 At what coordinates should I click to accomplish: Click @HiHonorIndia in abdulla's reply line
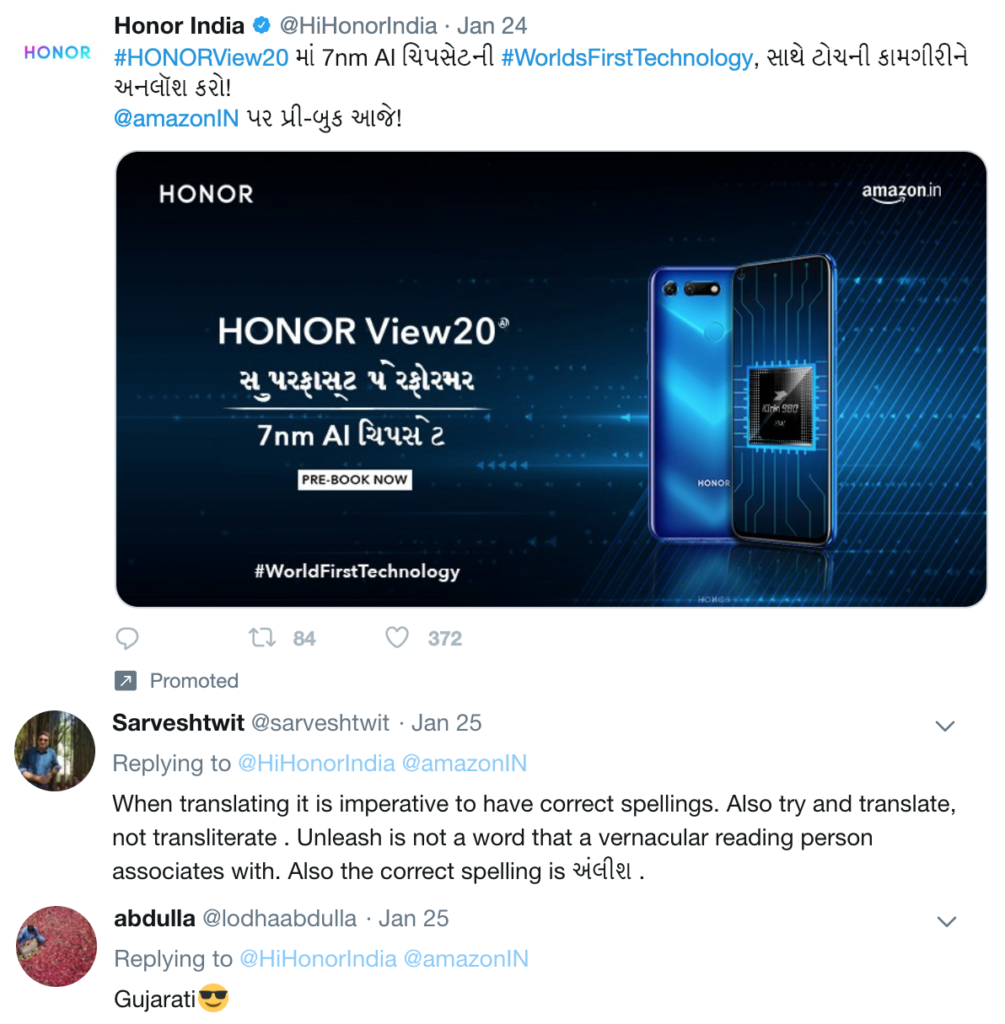pos(316,959)
